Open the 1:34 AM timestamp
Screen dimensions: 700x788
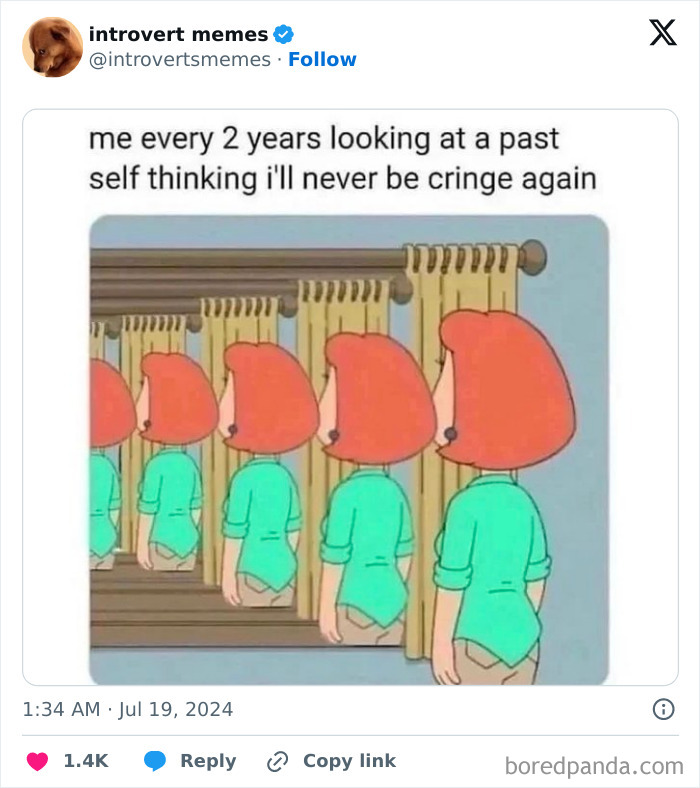click(61, 710)
